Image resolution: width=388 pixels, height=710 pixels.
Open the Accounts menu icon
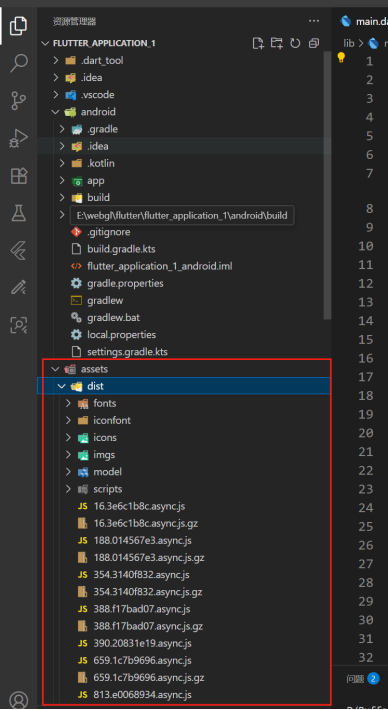click(19, 700)
